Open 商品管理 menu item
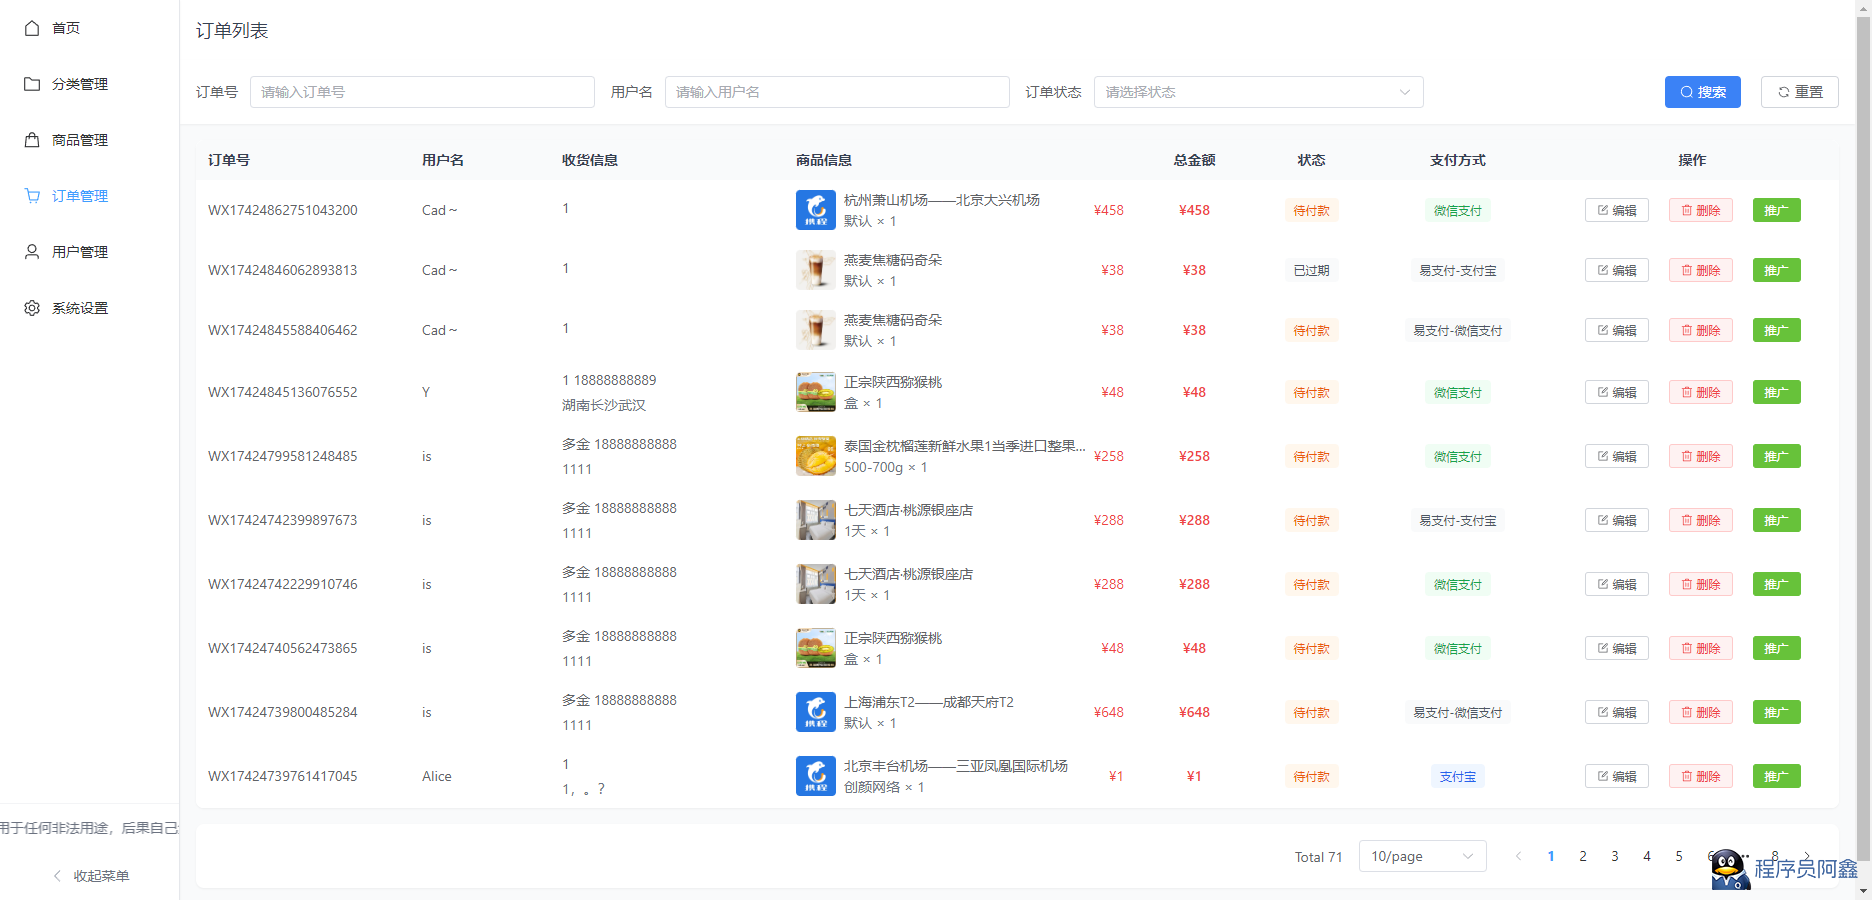The height and width of the screenshot is (900, 1872). (x=80, y=140)
